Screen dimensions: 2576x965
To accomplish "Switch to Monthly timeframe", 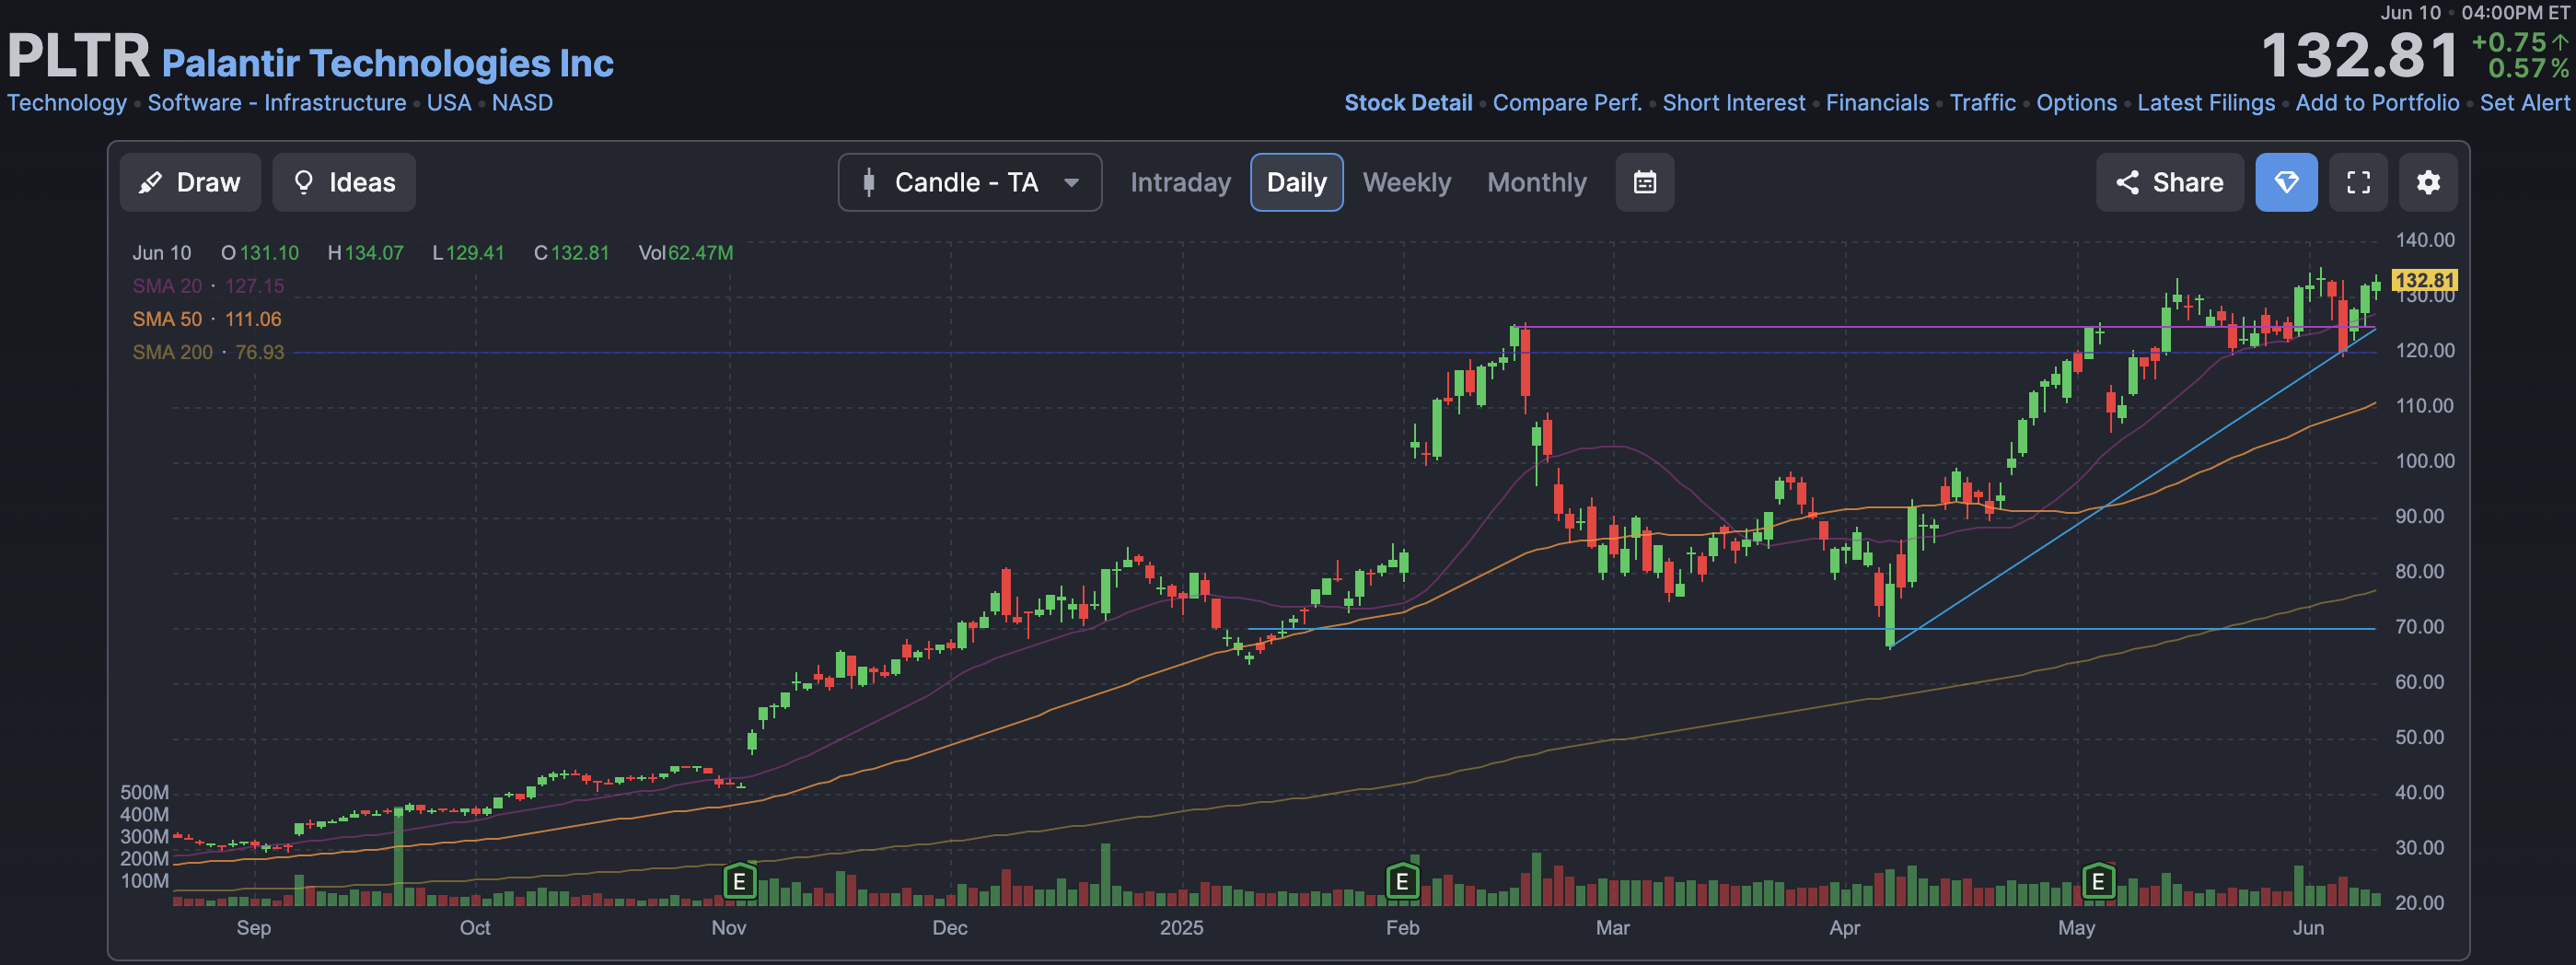I will click(x=1536, y=182).
